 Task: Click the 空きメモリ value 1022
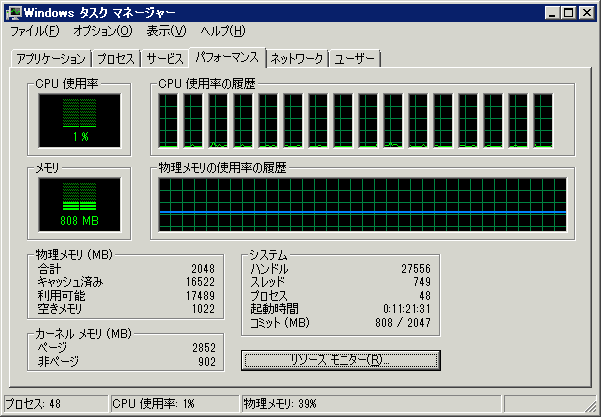203,309
